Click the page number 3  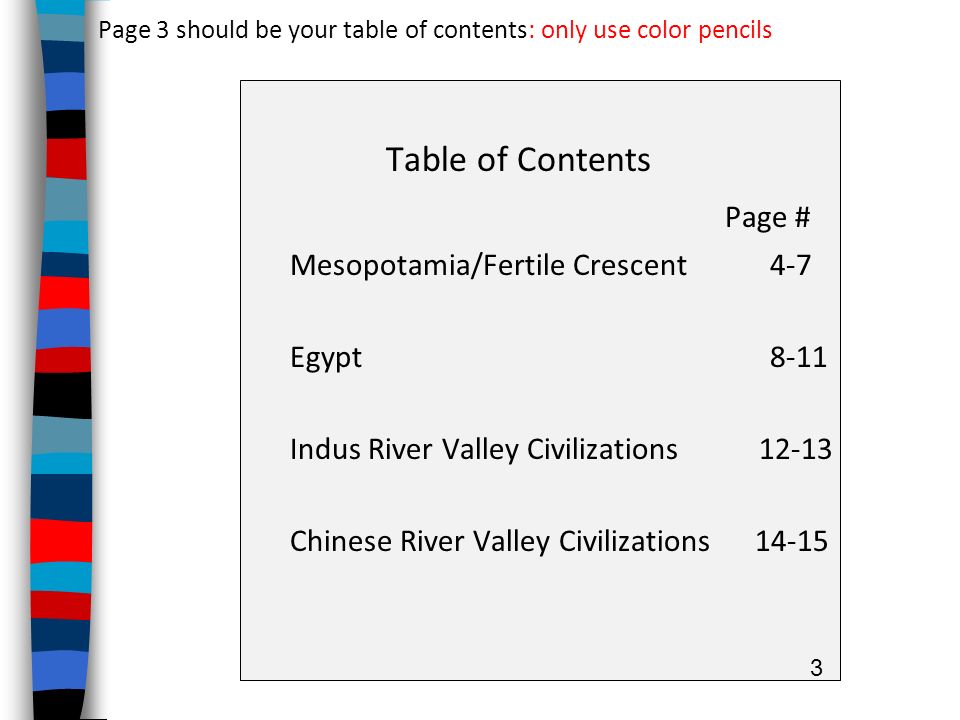coord(816,667)
